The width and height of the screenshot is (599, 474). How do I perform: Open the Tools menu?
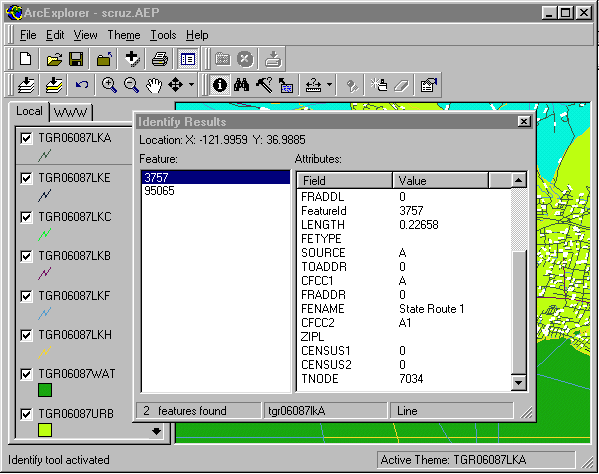pos(163,35)
